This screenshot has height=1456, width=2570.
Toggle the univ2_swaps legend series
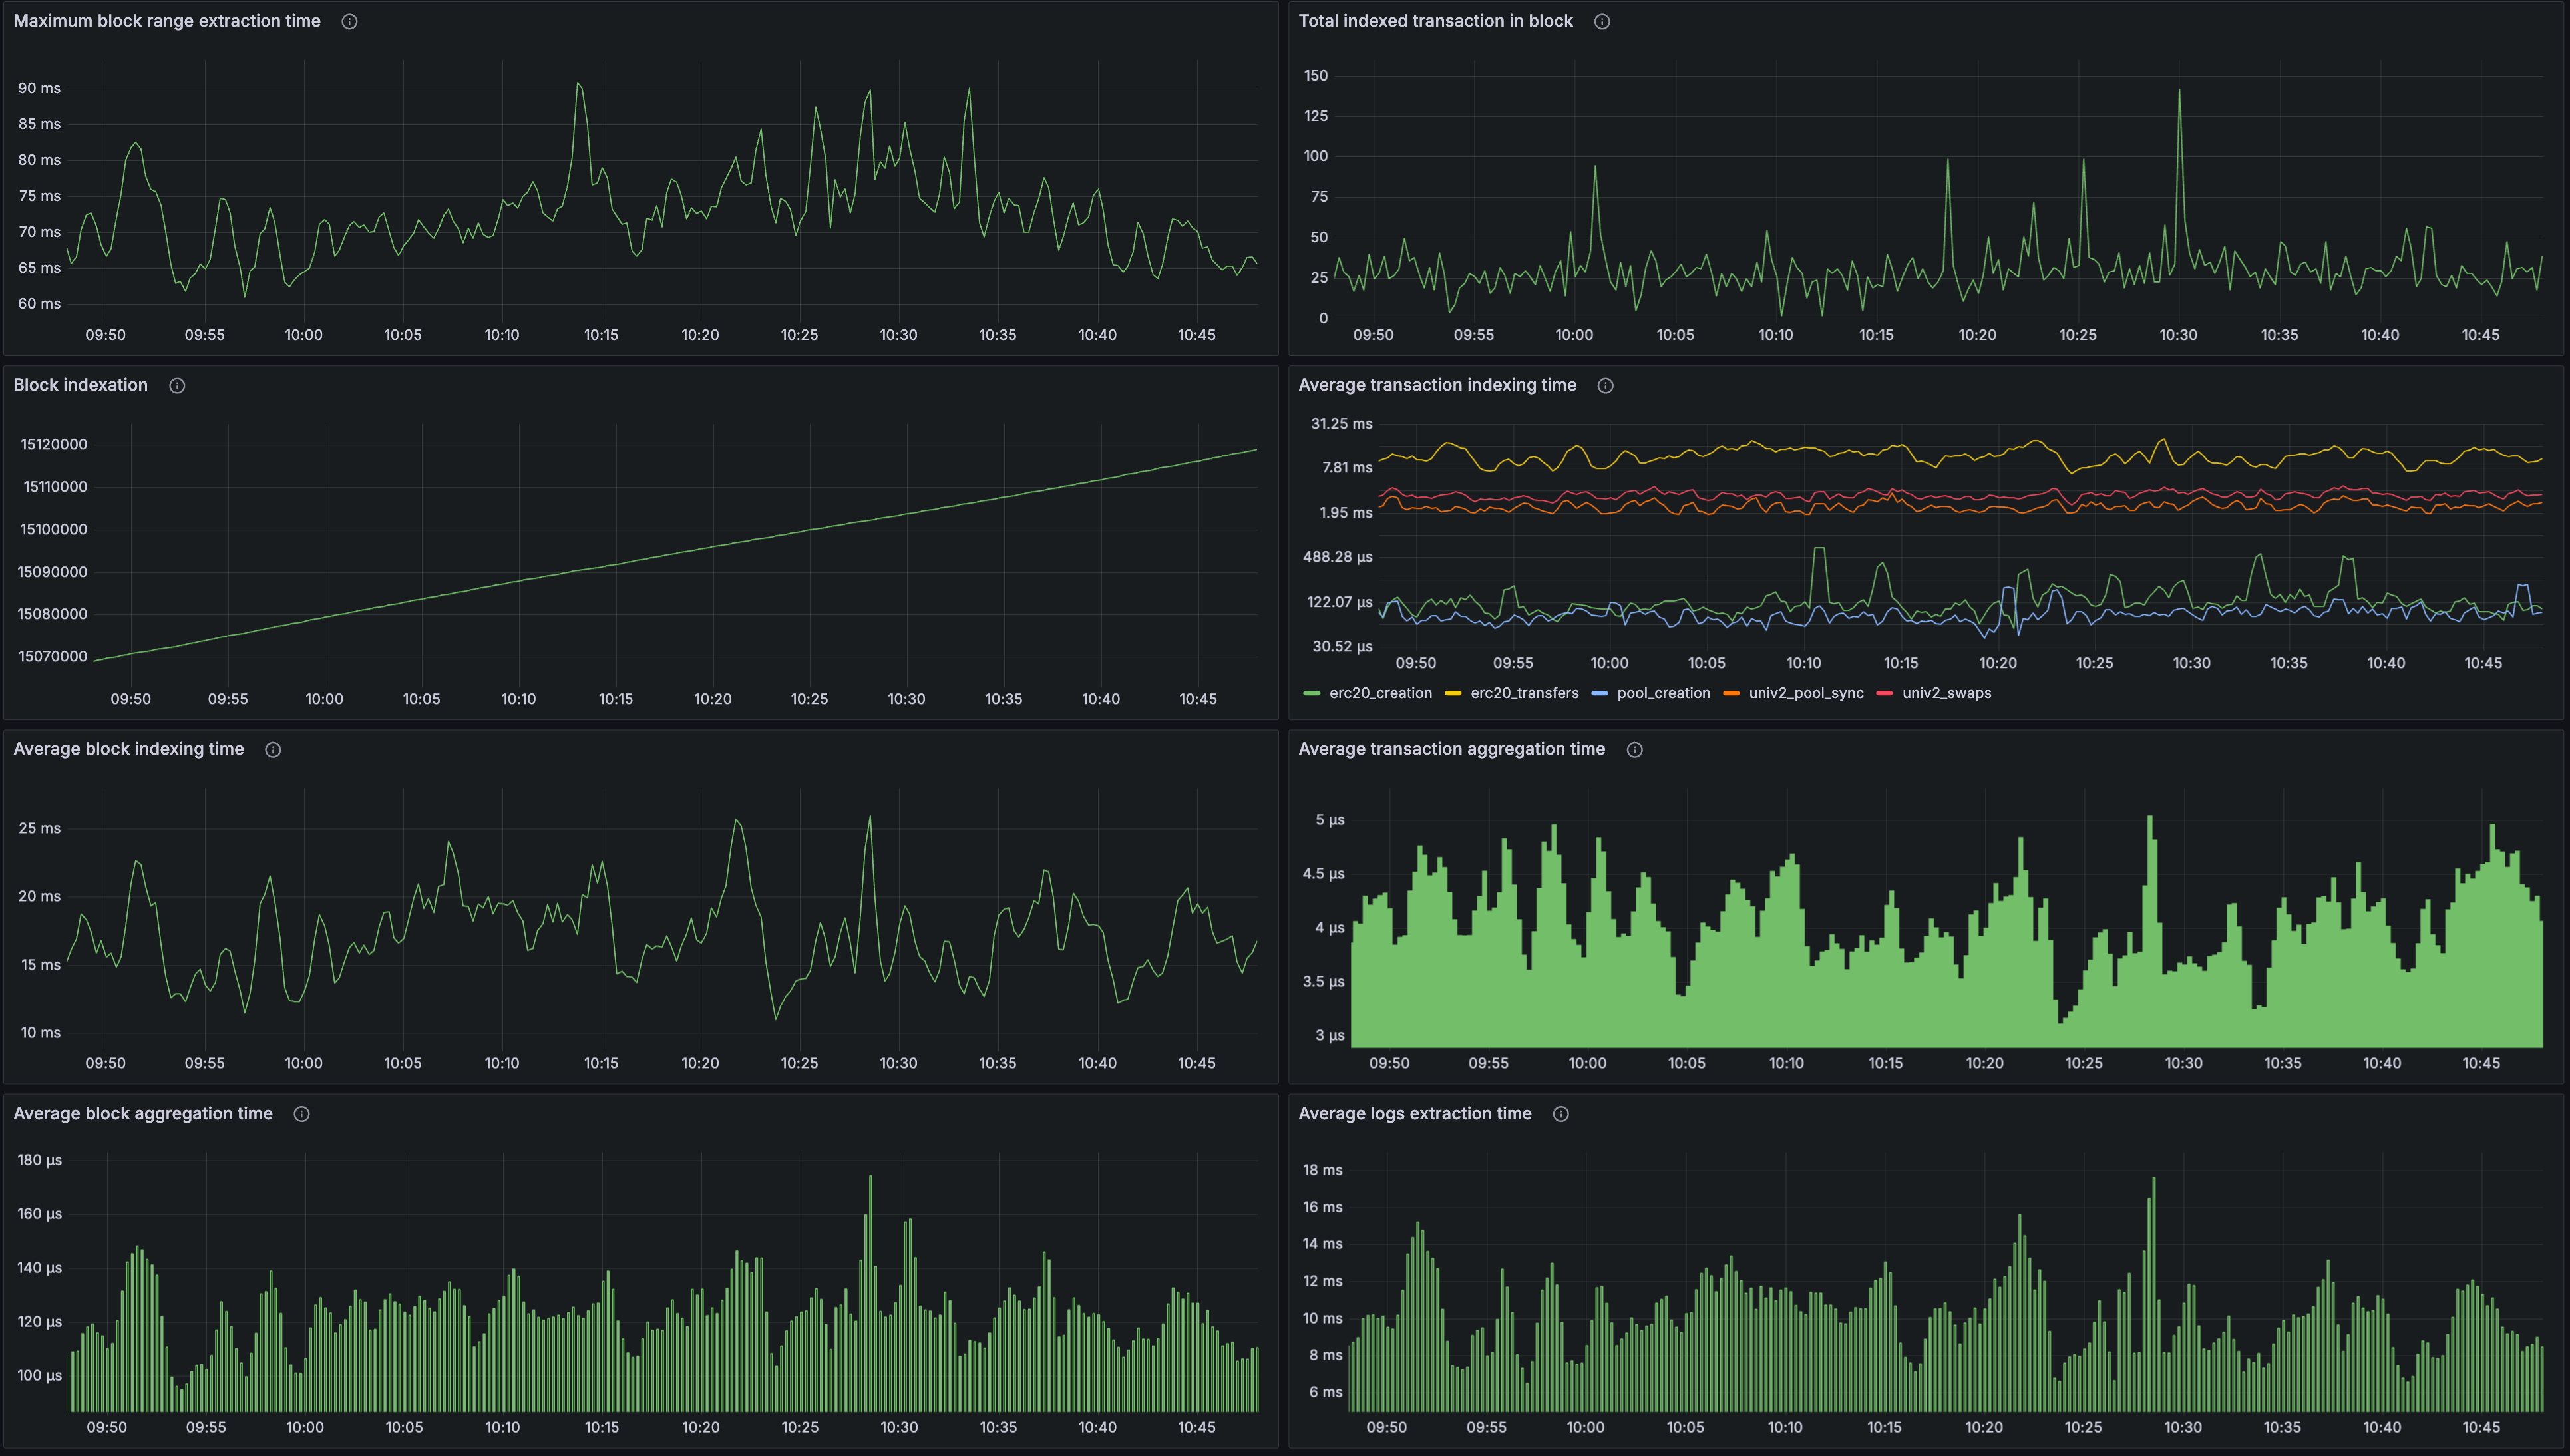coord(1946,693)
